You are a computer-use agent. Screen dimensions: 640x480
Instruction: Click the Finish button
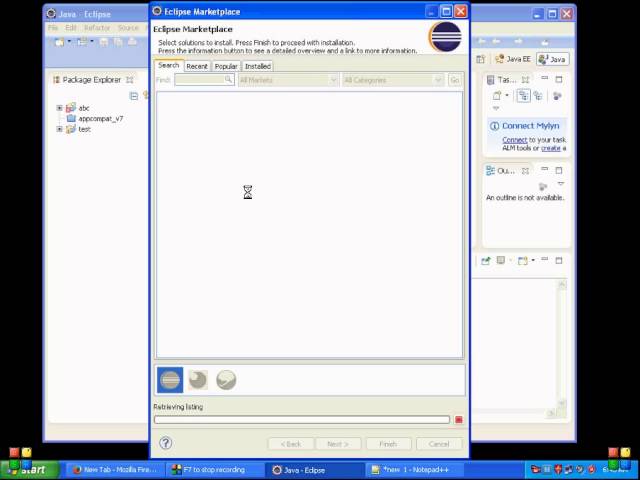(x=388, y=444)
